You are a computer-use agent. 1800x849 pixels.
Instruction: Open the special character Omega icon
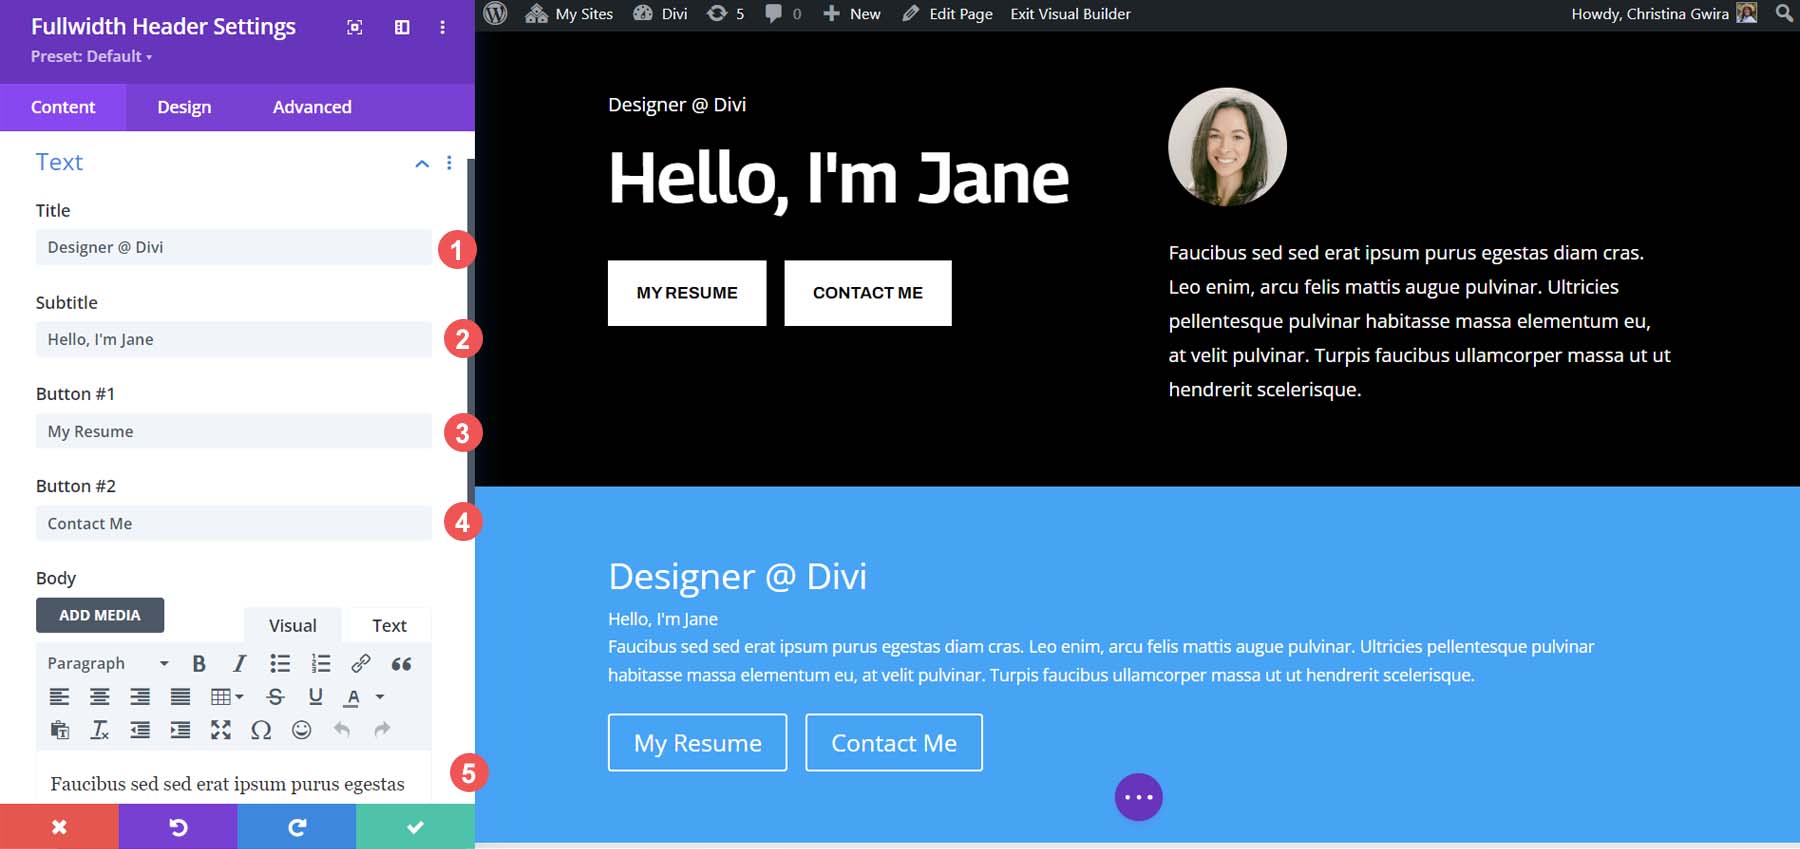[x=261, y=730]
